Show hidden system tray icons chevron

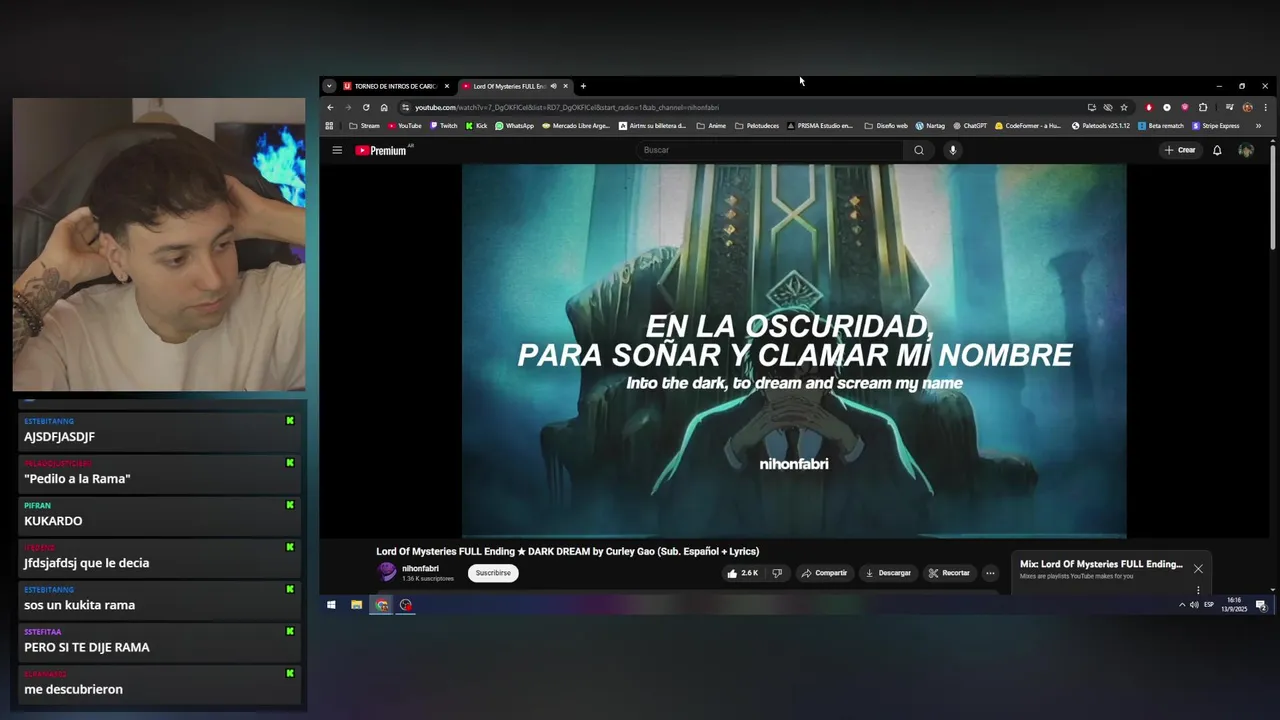(x=1182, y=605)
